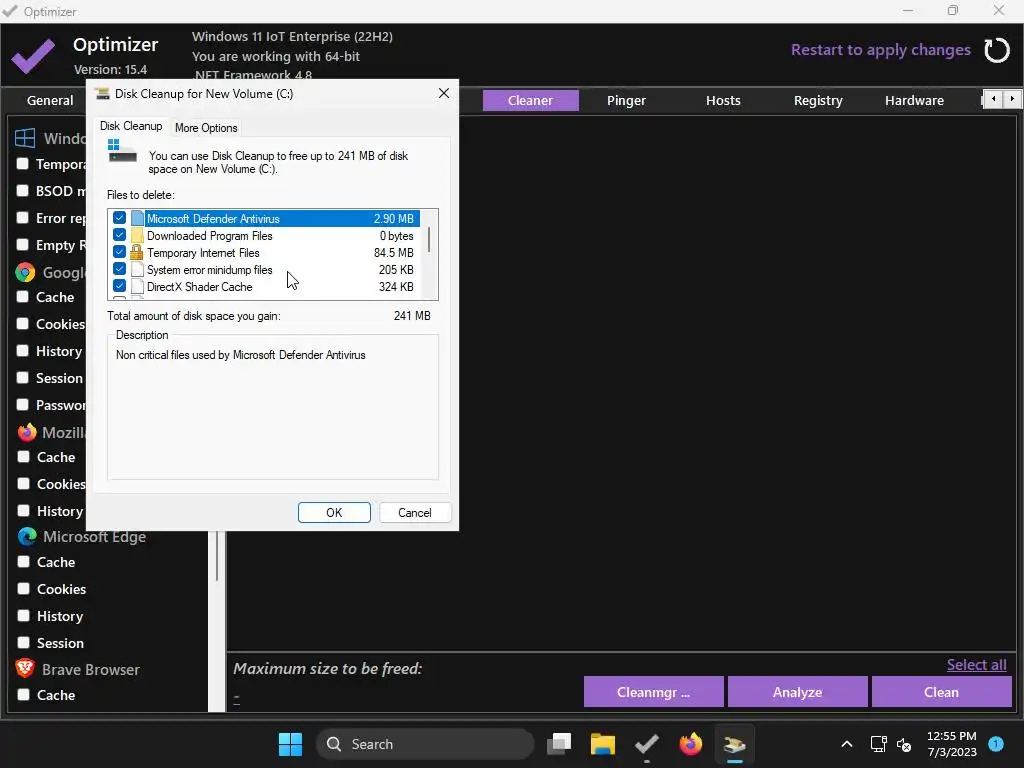Tick the Empty Recycle Bin checkbox
The image size is (1024, 768).
click(22, 245)
